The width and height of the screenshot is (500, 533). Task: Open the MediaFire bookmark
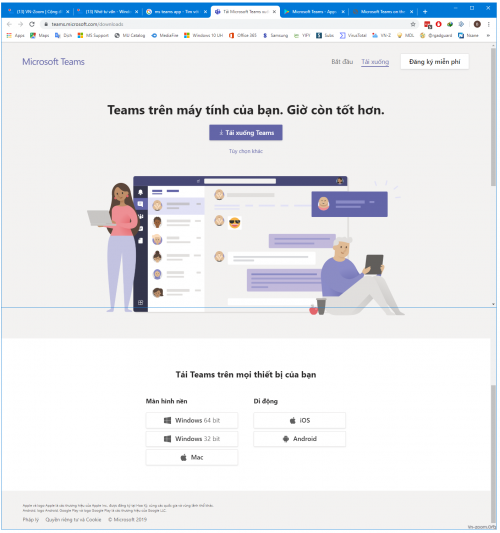coord(165,35)
